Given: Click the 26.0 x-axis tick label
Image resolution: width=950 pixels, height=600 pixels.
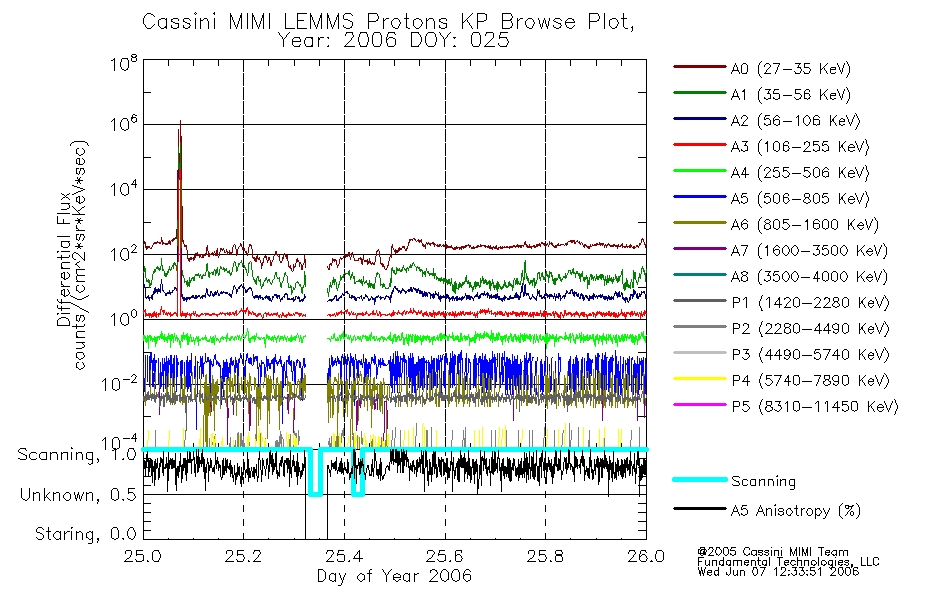Looking at the screenshot, I should tap(646, 556).
